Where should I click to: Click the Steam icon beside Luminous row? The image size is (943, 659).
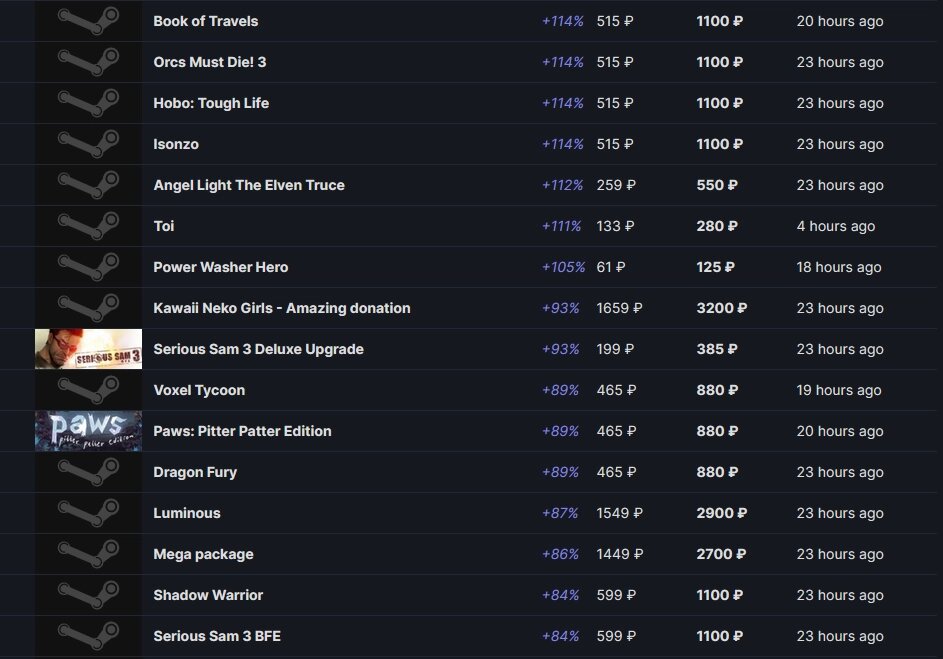(88, 513)
